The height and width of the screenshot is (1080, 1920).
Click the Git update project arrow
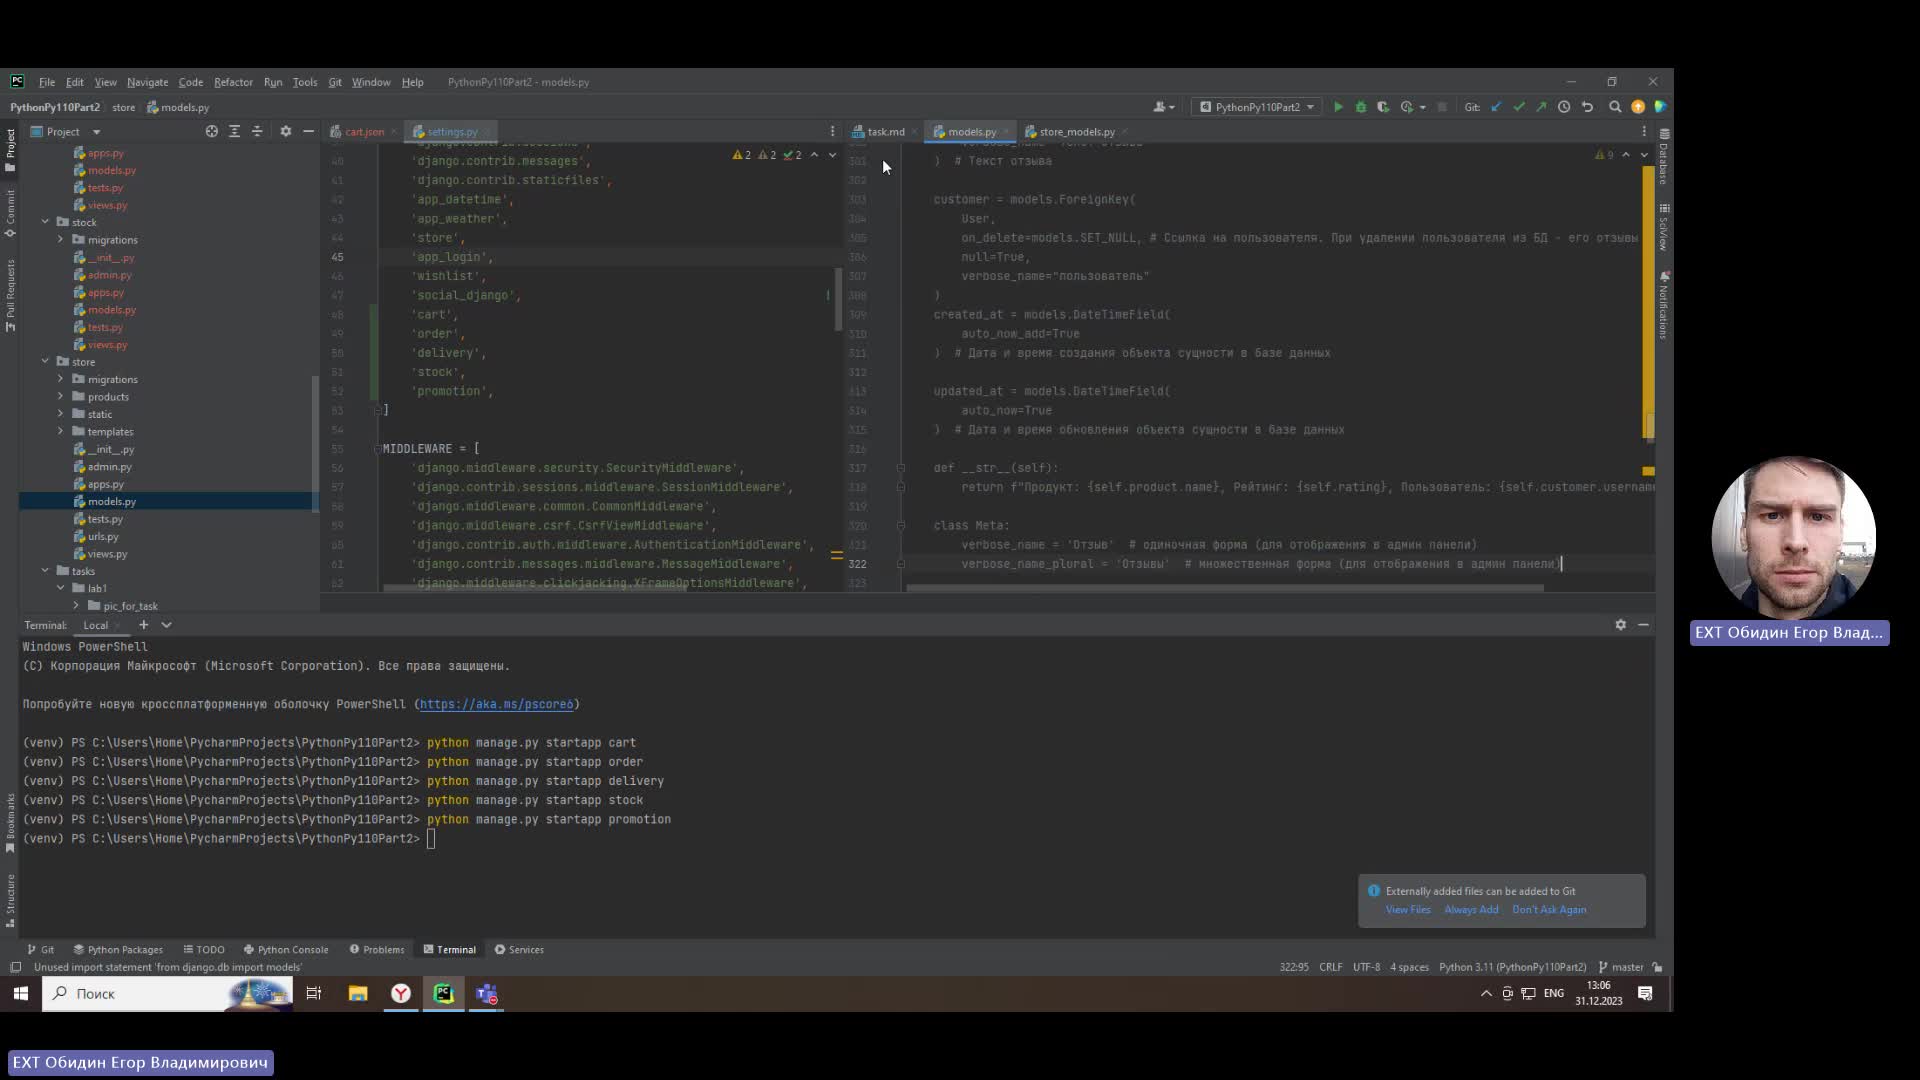pos(1496,107)
